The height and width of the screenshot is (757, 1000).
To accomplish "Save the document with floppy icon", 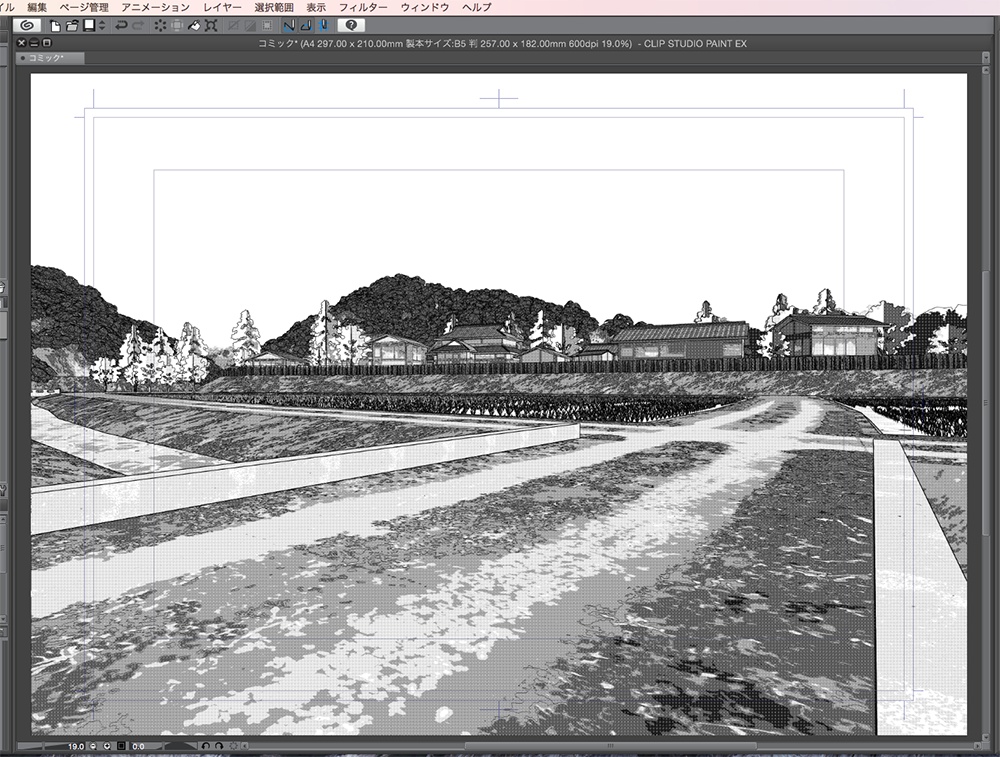I will 89,26.
